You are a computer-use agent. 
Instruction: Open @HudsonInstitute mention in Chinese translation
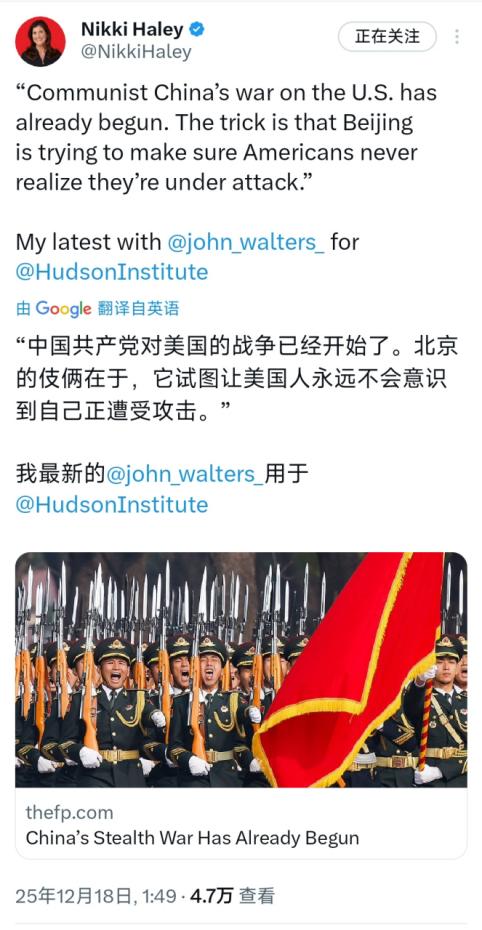pos(111,505)
